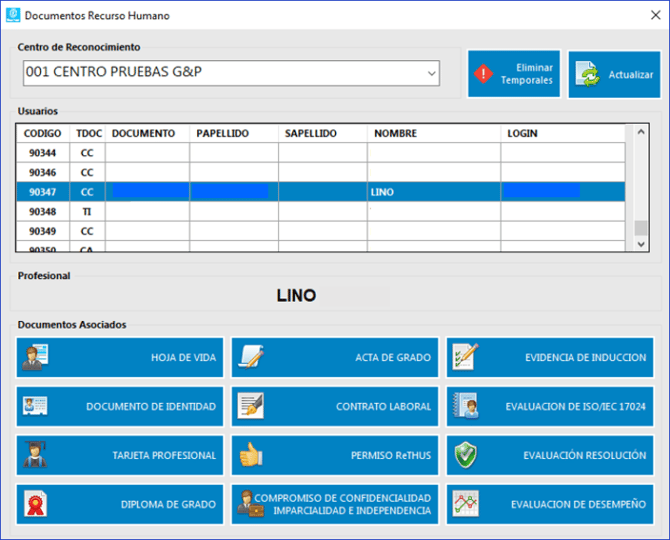Select user row with code 90349
The image size is (670, 540).
[321, 231]
